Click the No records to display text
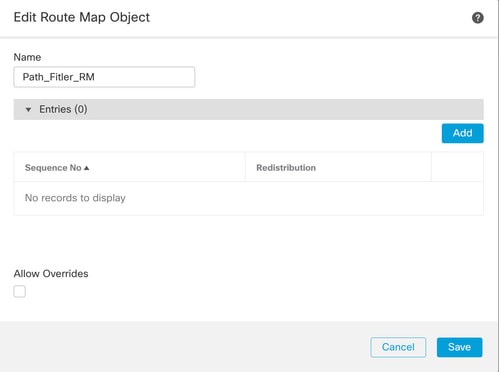Viewport: 499px width, 372px height. point(75,198)
